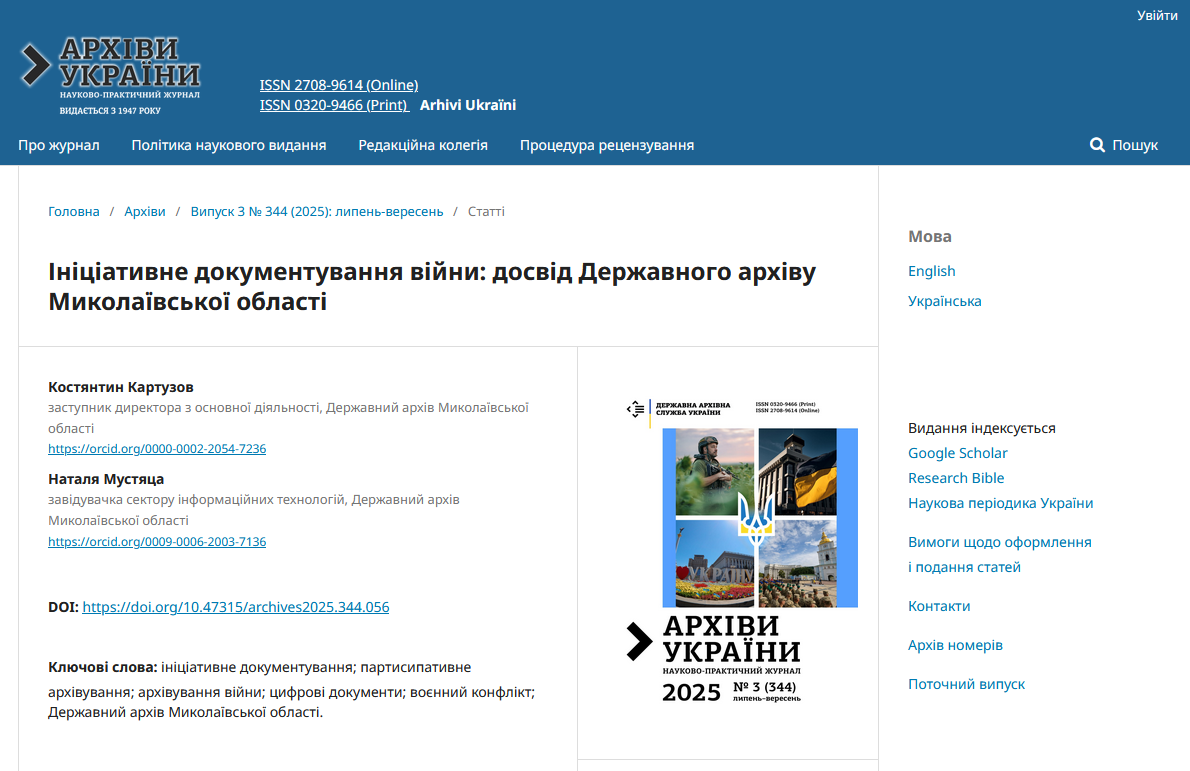The height and width of the screenshot is (771, 1190).
Task: Select Редакційна колегія in navigation
Action: (x=423, y=145)
